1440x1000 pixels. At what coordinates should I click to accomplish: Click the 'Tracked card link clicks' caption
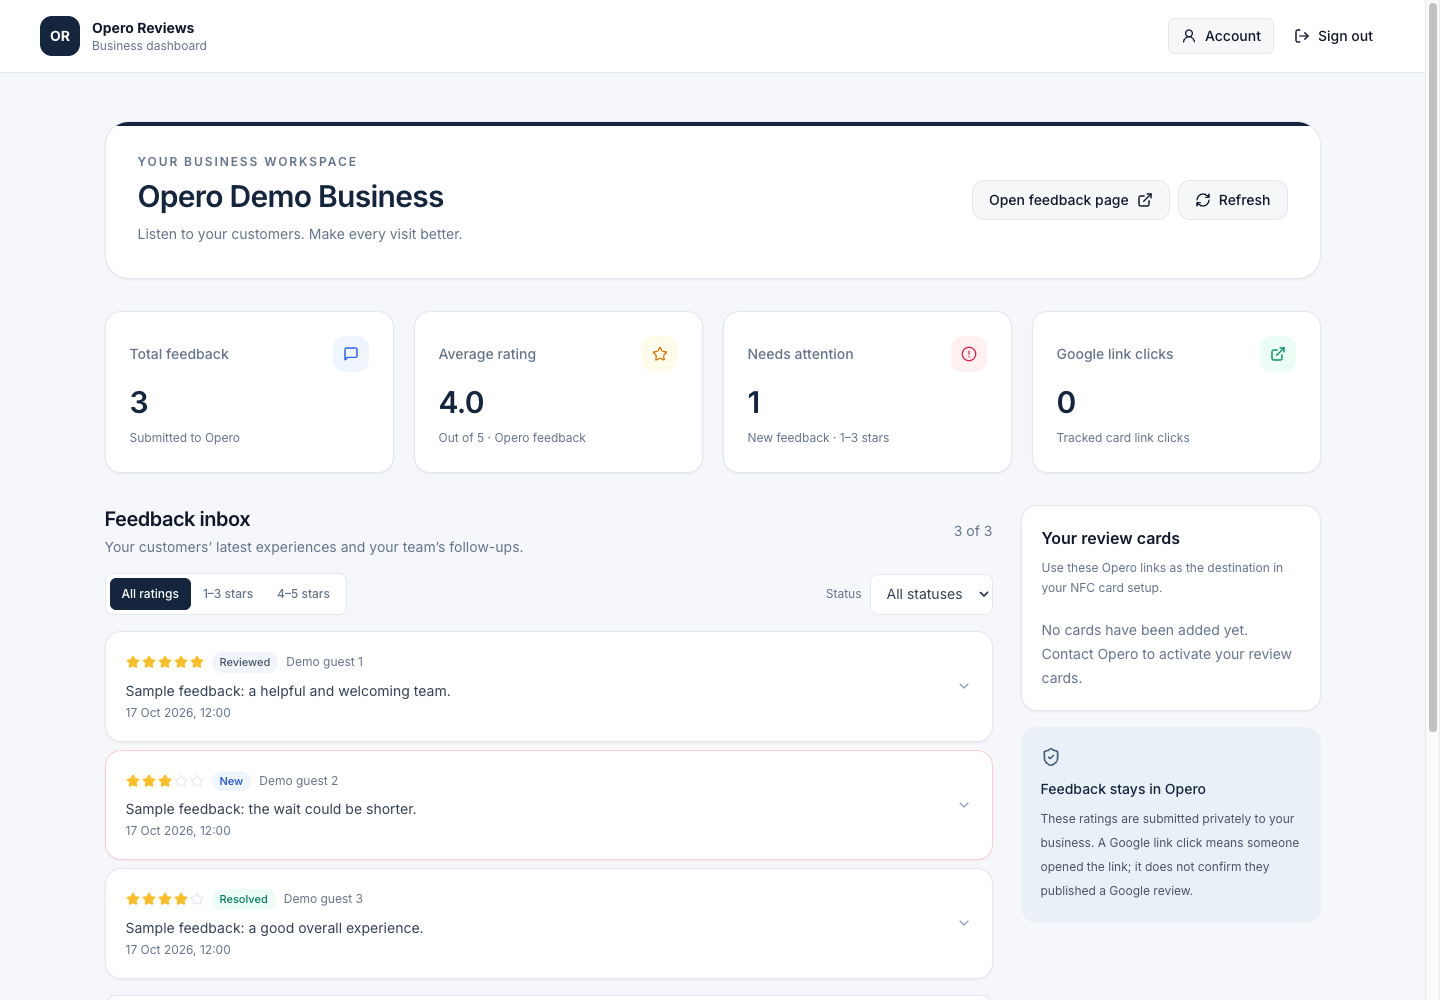[x=1123, y=438]
